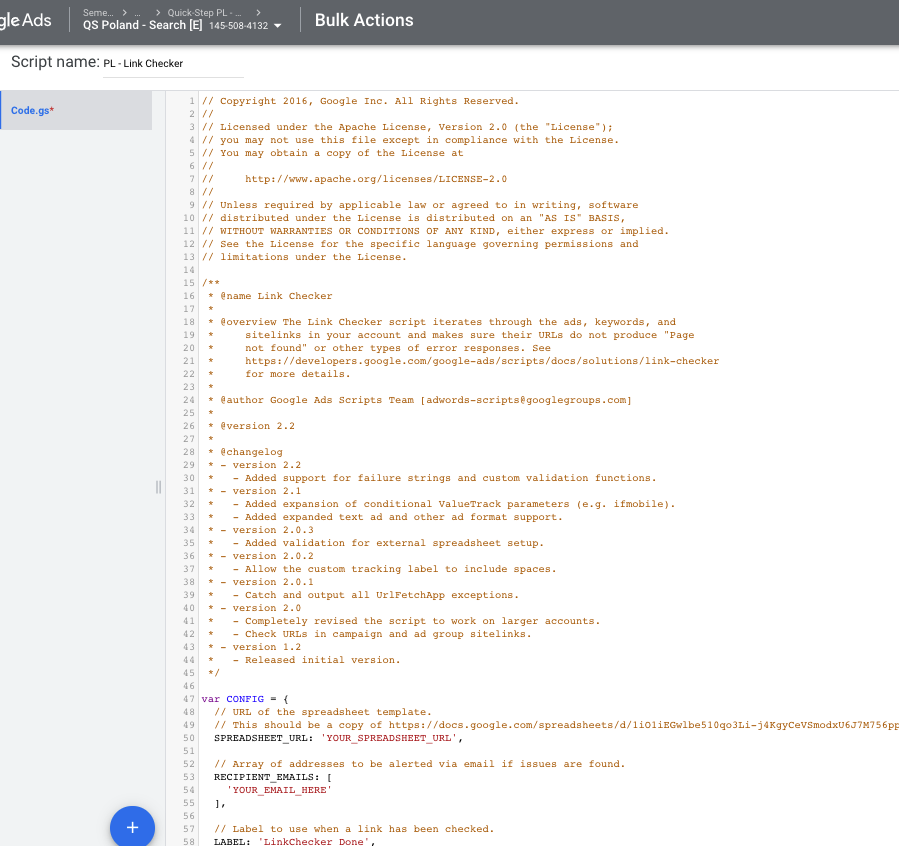Click the sidebar resize handle

[x=158, y=487]
